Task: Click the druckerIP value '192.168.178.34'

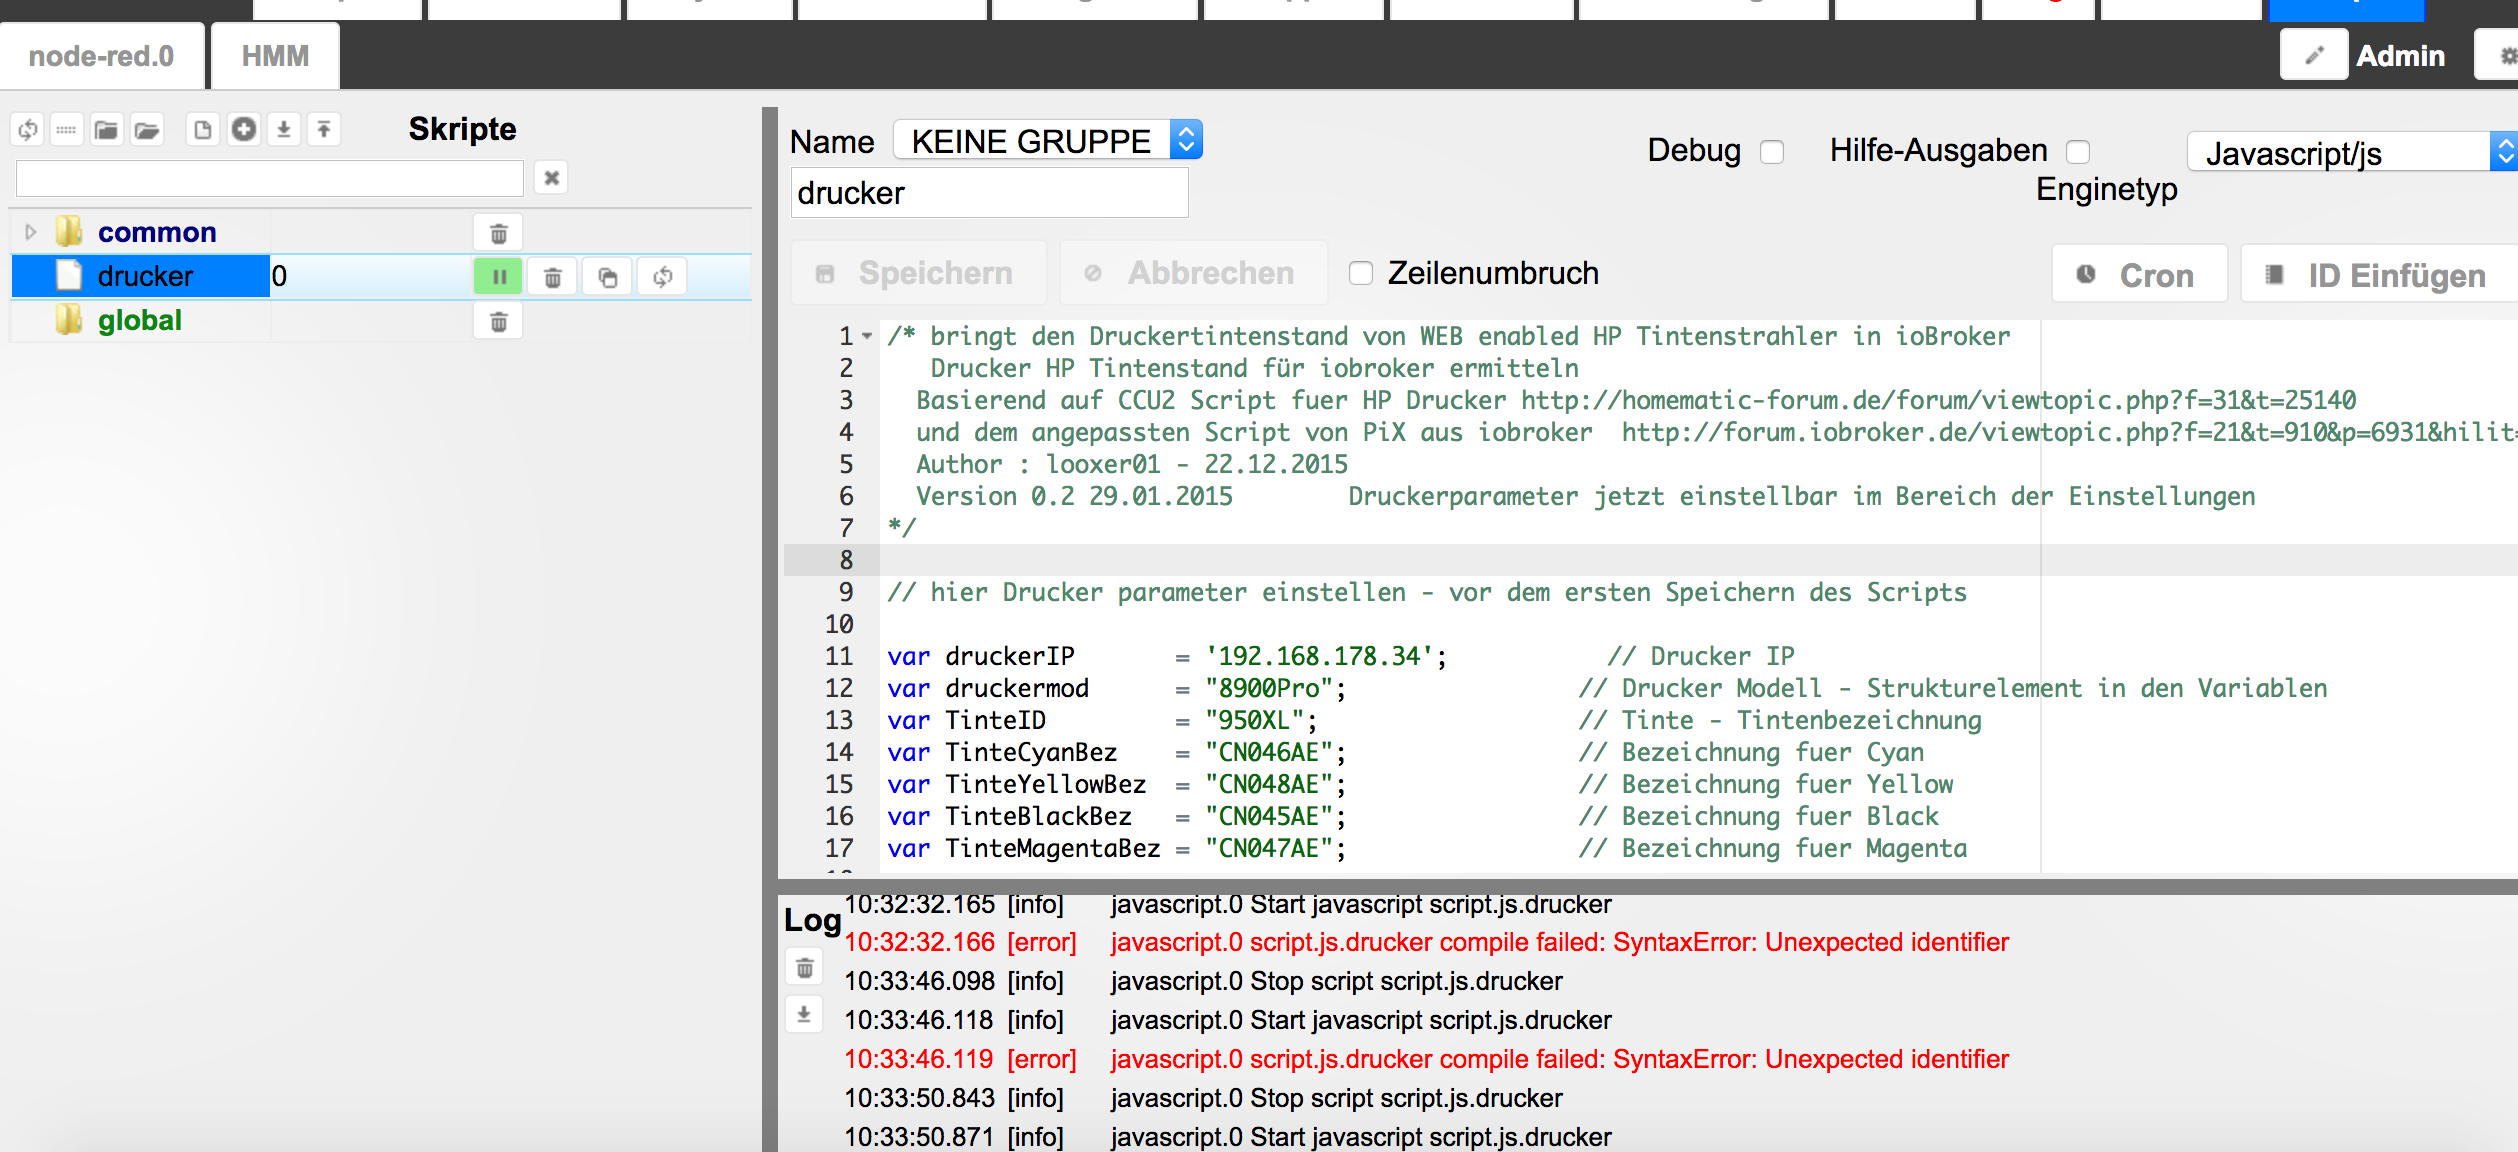Action: (1320, 656)
